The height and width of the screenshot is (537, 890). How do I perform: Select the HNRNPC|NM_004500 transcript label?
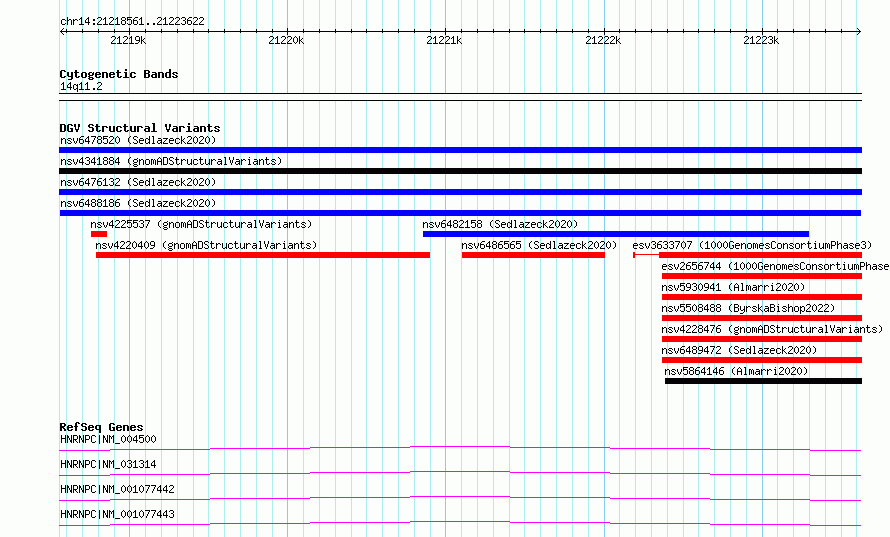tap(108, 439)
